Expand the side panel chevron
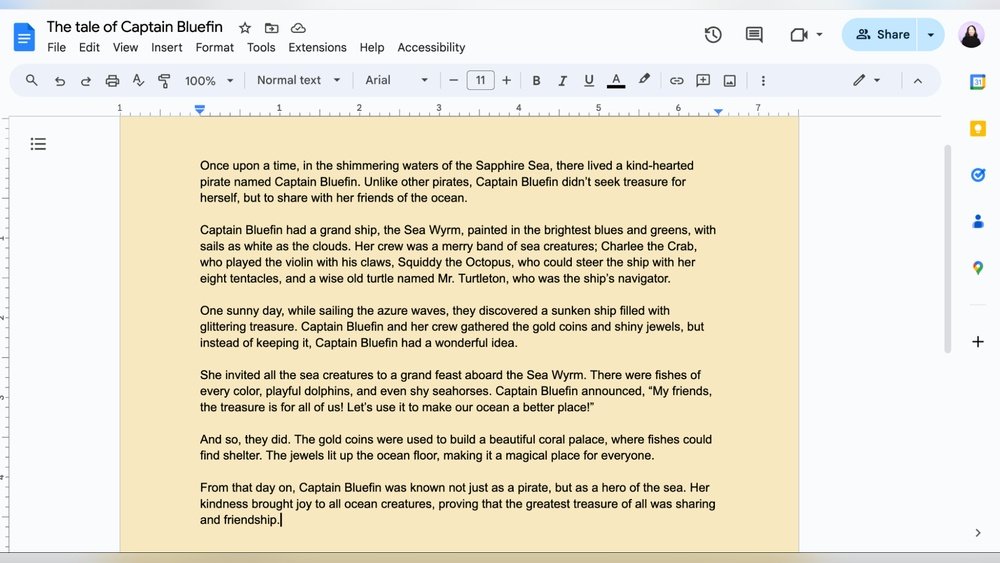Viewport: 1000px width, 563px height. (x=978, y=533)
